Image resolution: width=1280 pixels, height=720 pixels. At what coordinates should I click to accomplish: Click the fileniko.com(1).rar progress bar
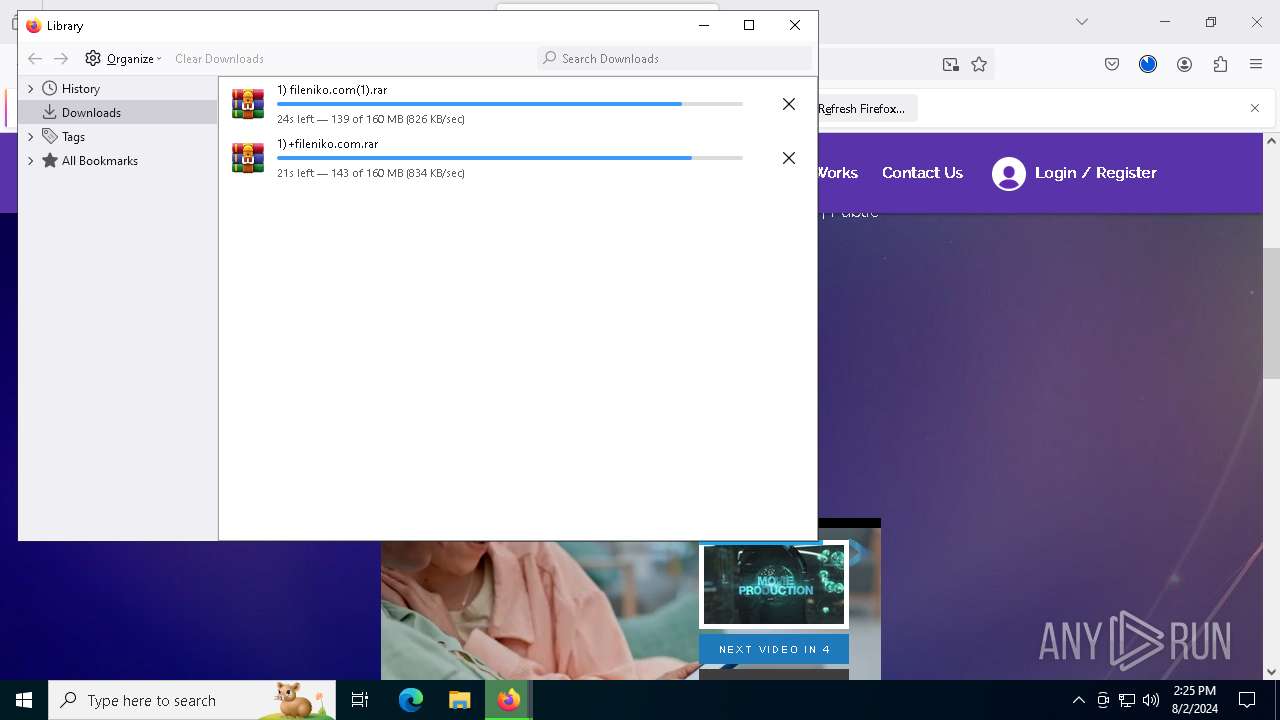[x=510, y=104]
